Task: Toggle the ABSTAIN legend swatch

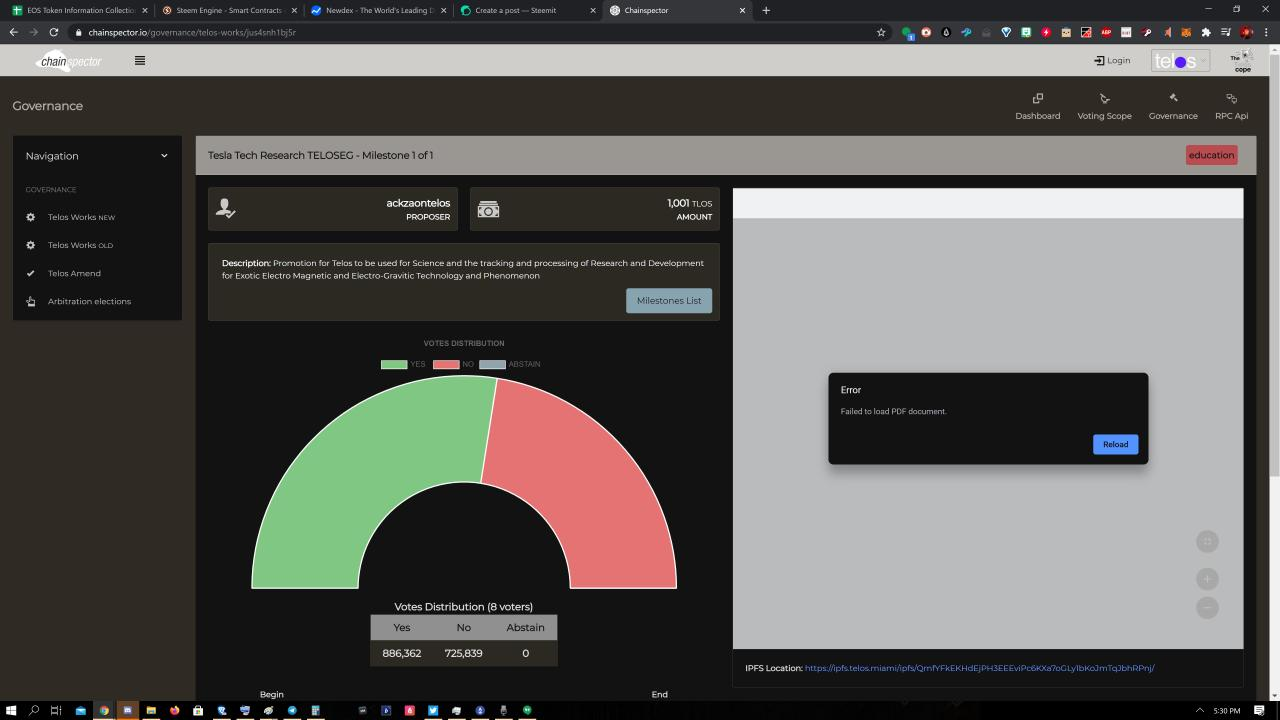Action: point(492,364)
